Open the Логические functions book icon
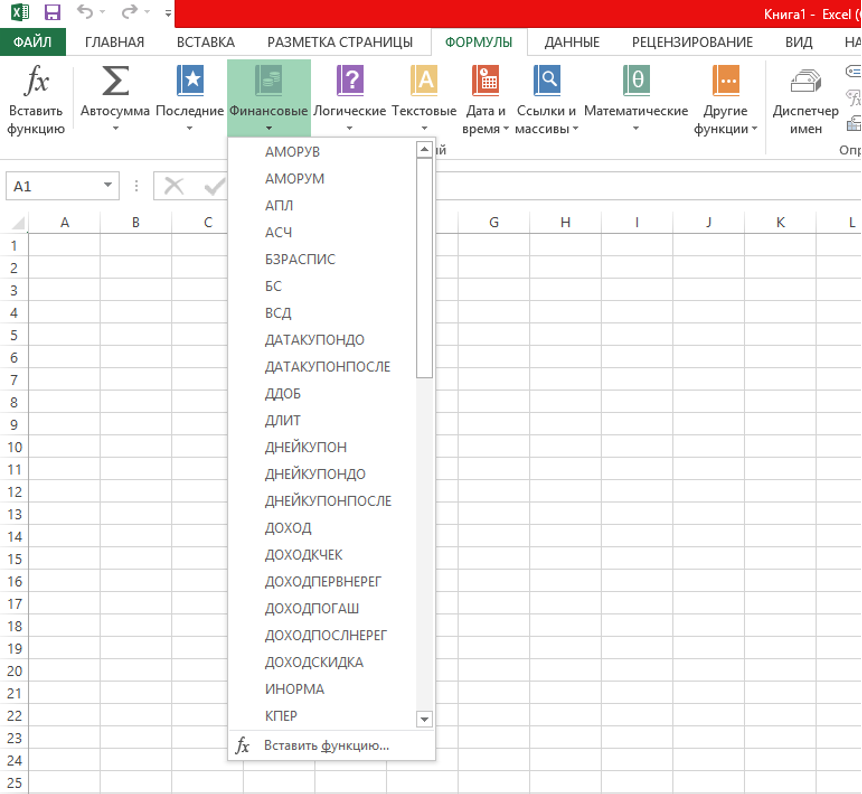Viewport: 862px width, 794px height. point(350,80)
